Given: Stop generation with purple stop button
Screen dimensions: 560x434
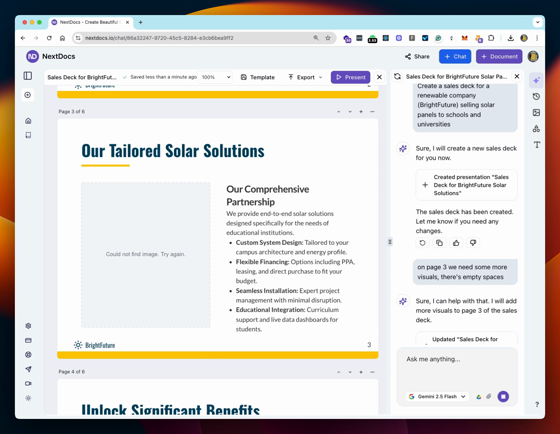Looking at the screenshot, I should 503,396.
